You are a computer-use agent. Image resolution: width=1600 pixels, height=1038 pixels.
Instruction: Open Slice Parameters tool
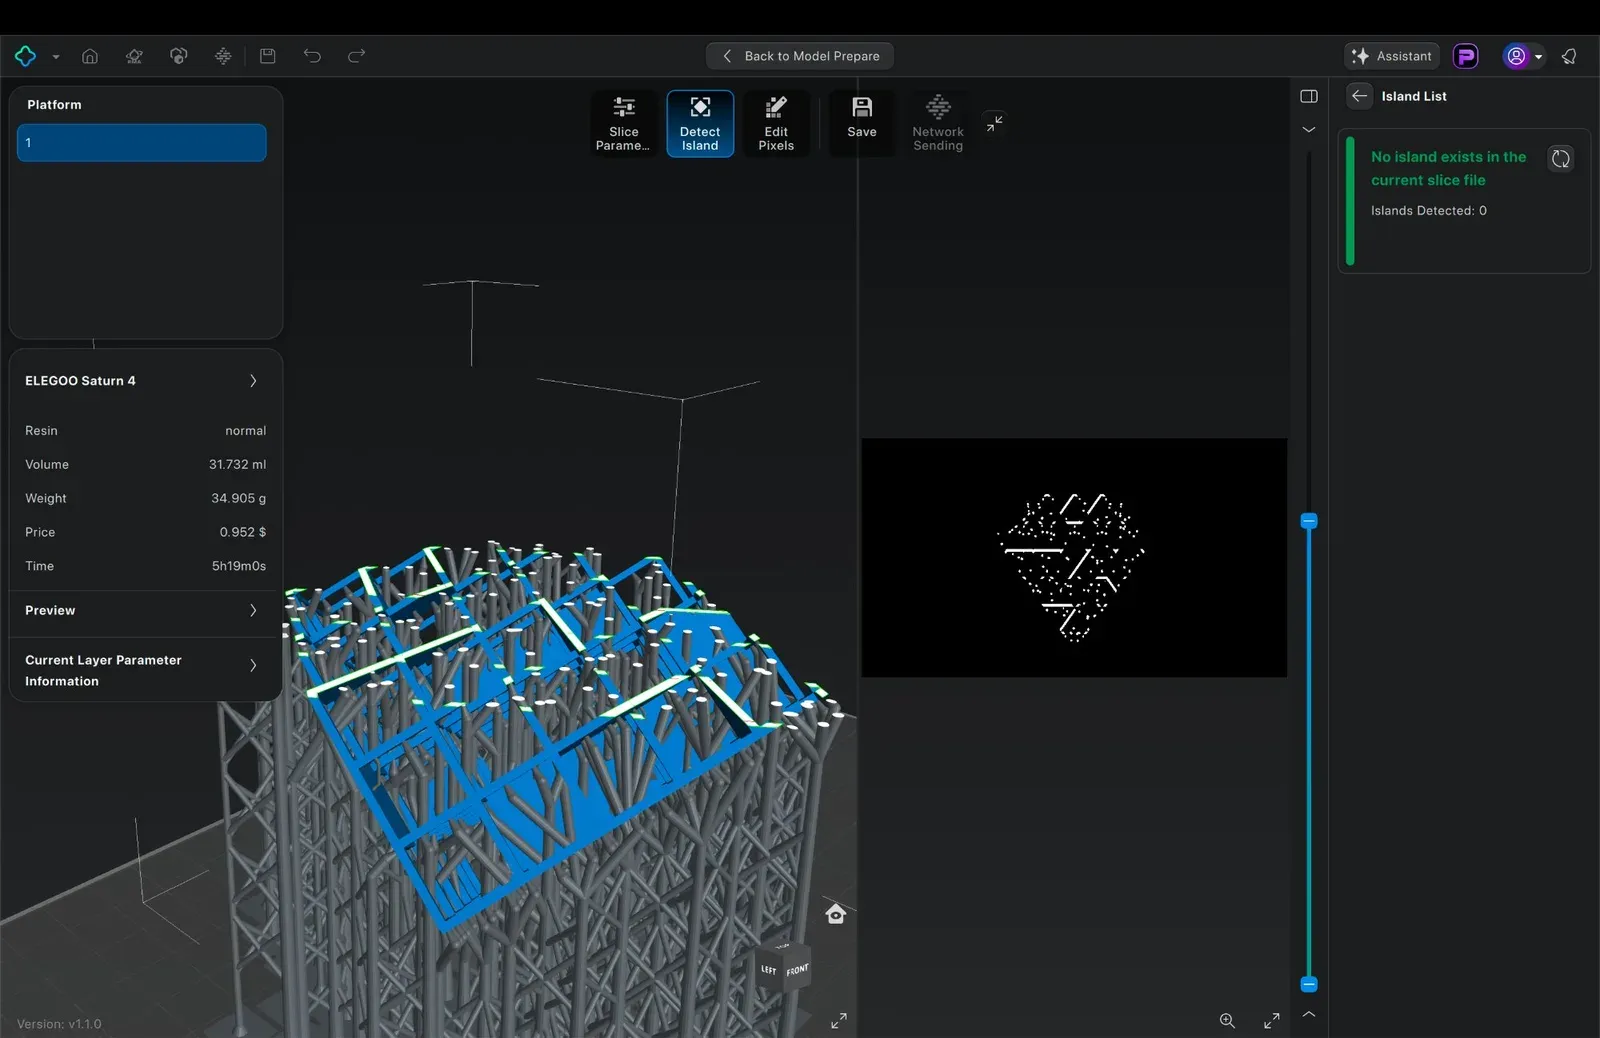(623, 124)
